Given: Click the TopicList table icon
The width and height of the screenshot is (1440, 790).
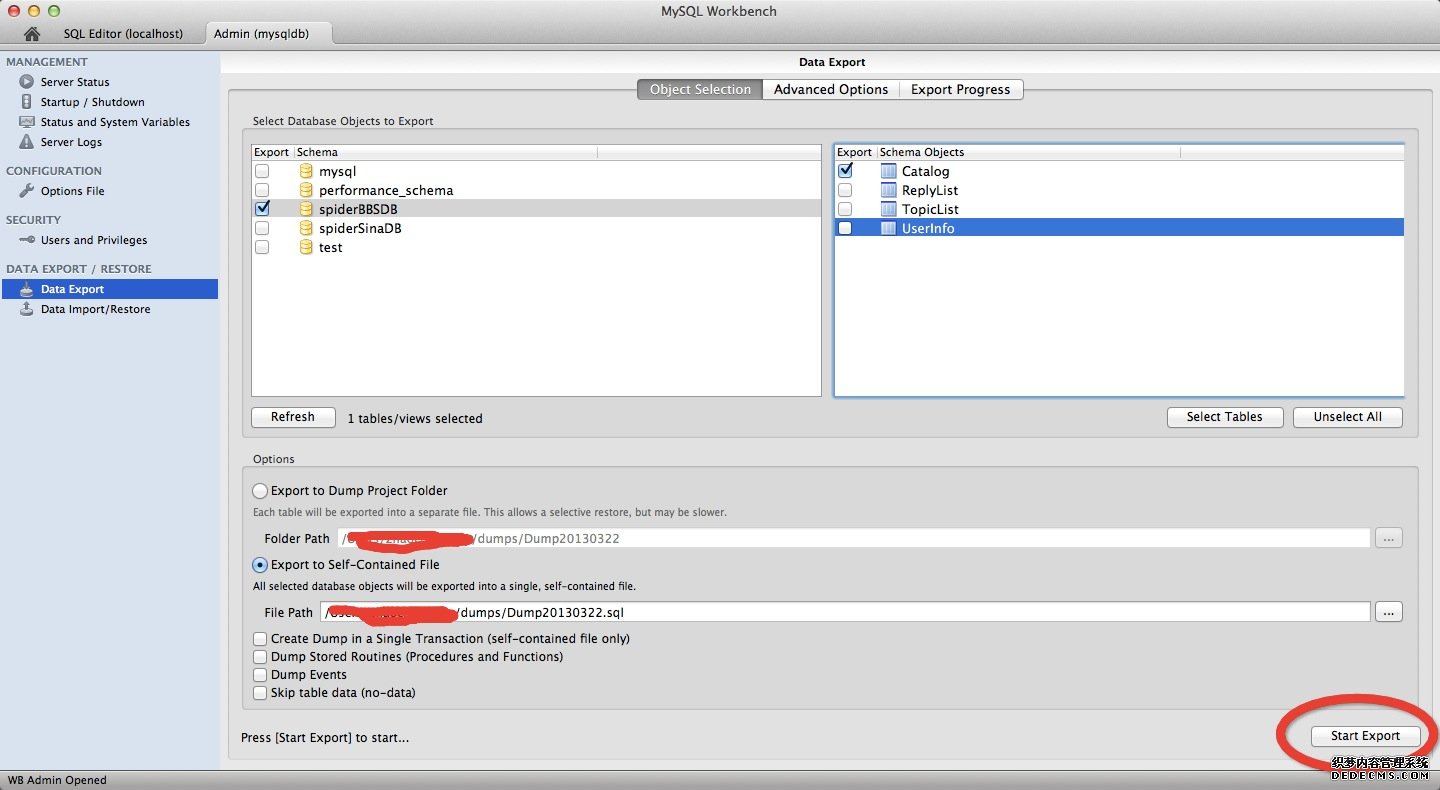Looking at the screenshot, I should [888, 209].
